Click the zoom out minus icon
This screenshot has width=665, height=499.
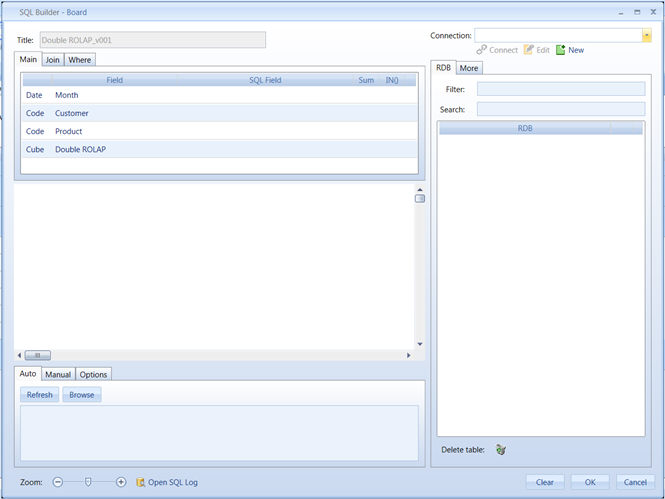[x=58, y=482]
